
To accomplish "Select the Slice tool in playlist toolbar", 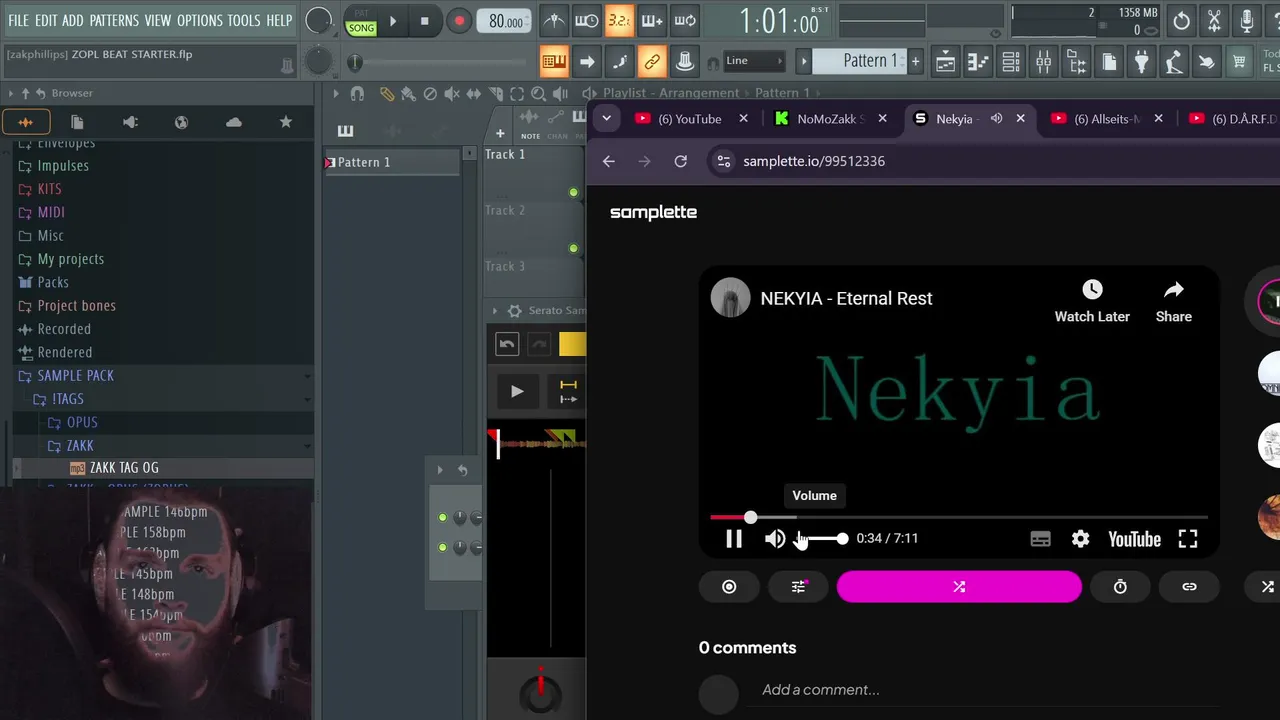I will pos(496,93).
